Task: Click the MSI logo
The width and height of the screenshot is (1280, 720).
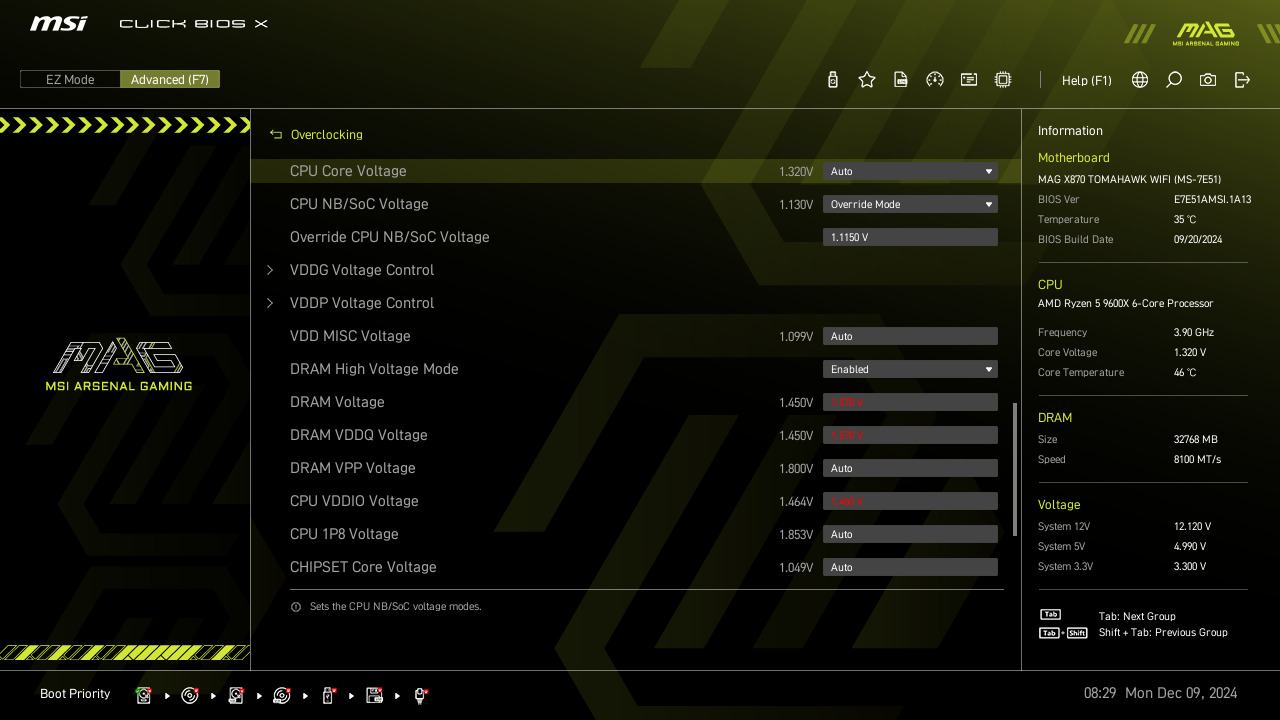Action: (x=58, y=24)
